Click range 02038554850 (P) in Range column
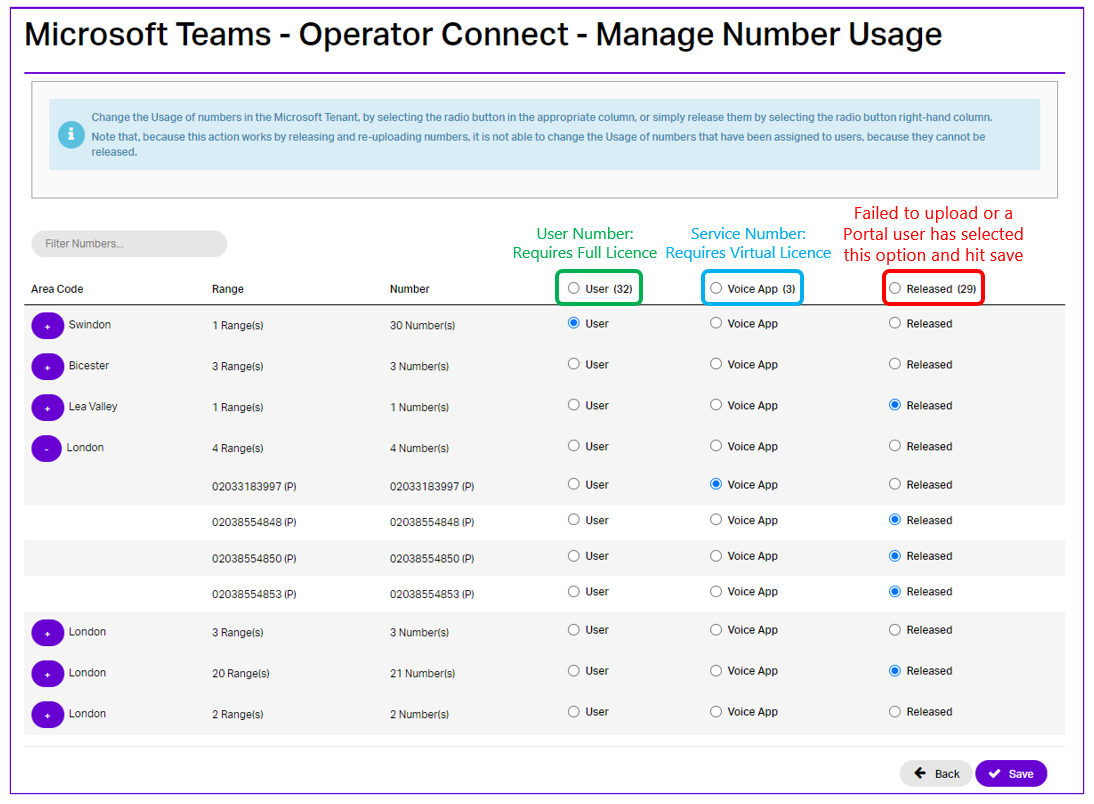Image resolution: width=1094 pixels, height=804 pixels. point(254,559)
